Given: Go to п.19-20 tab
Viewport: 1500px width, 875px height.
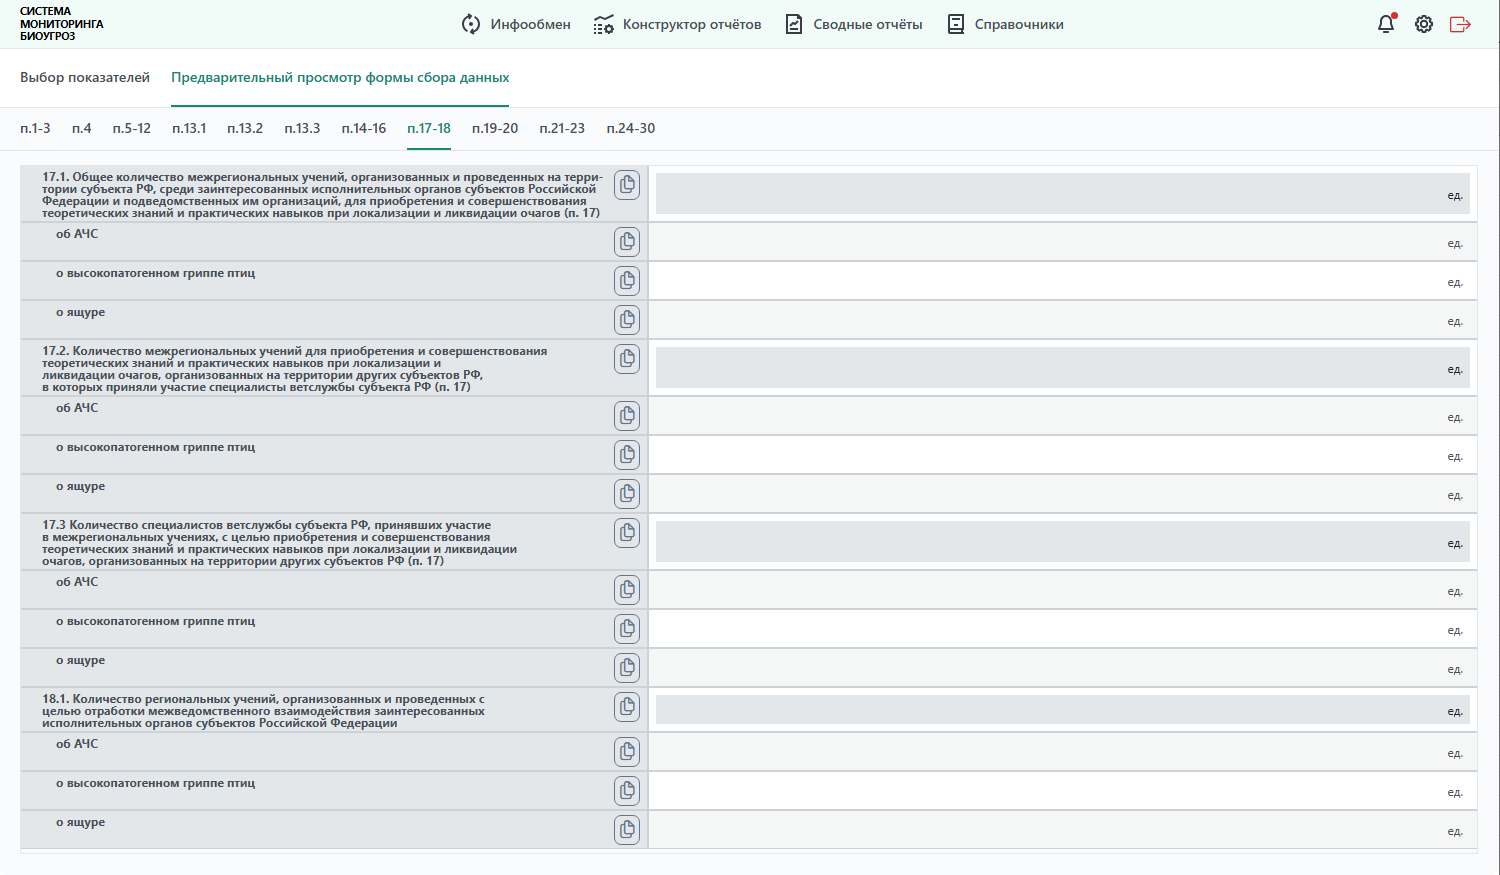Looking at the screenshot, I should [495, 128].
